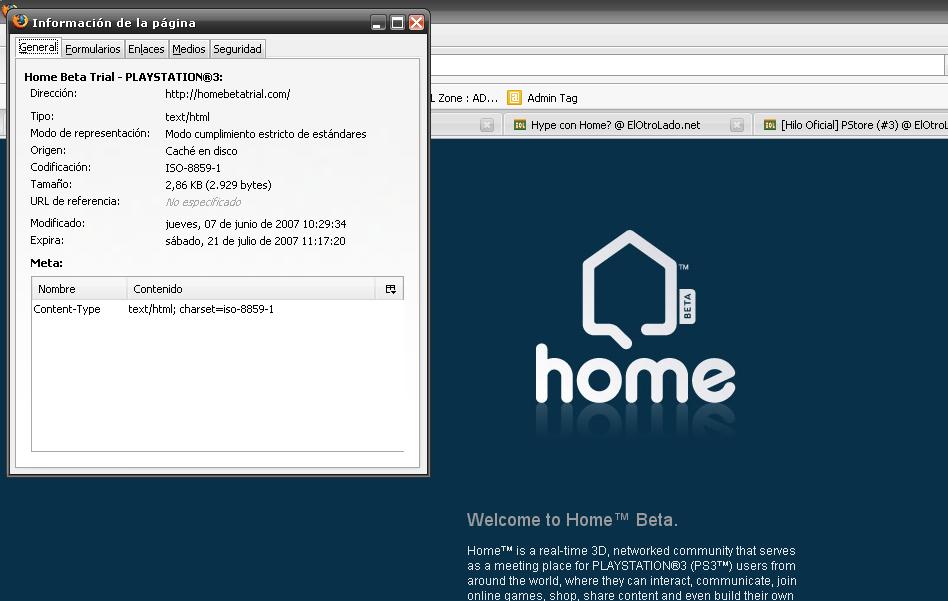Screen dimensions: 948x601
Task: Select the Content-Type meta row
Action: 217,309
